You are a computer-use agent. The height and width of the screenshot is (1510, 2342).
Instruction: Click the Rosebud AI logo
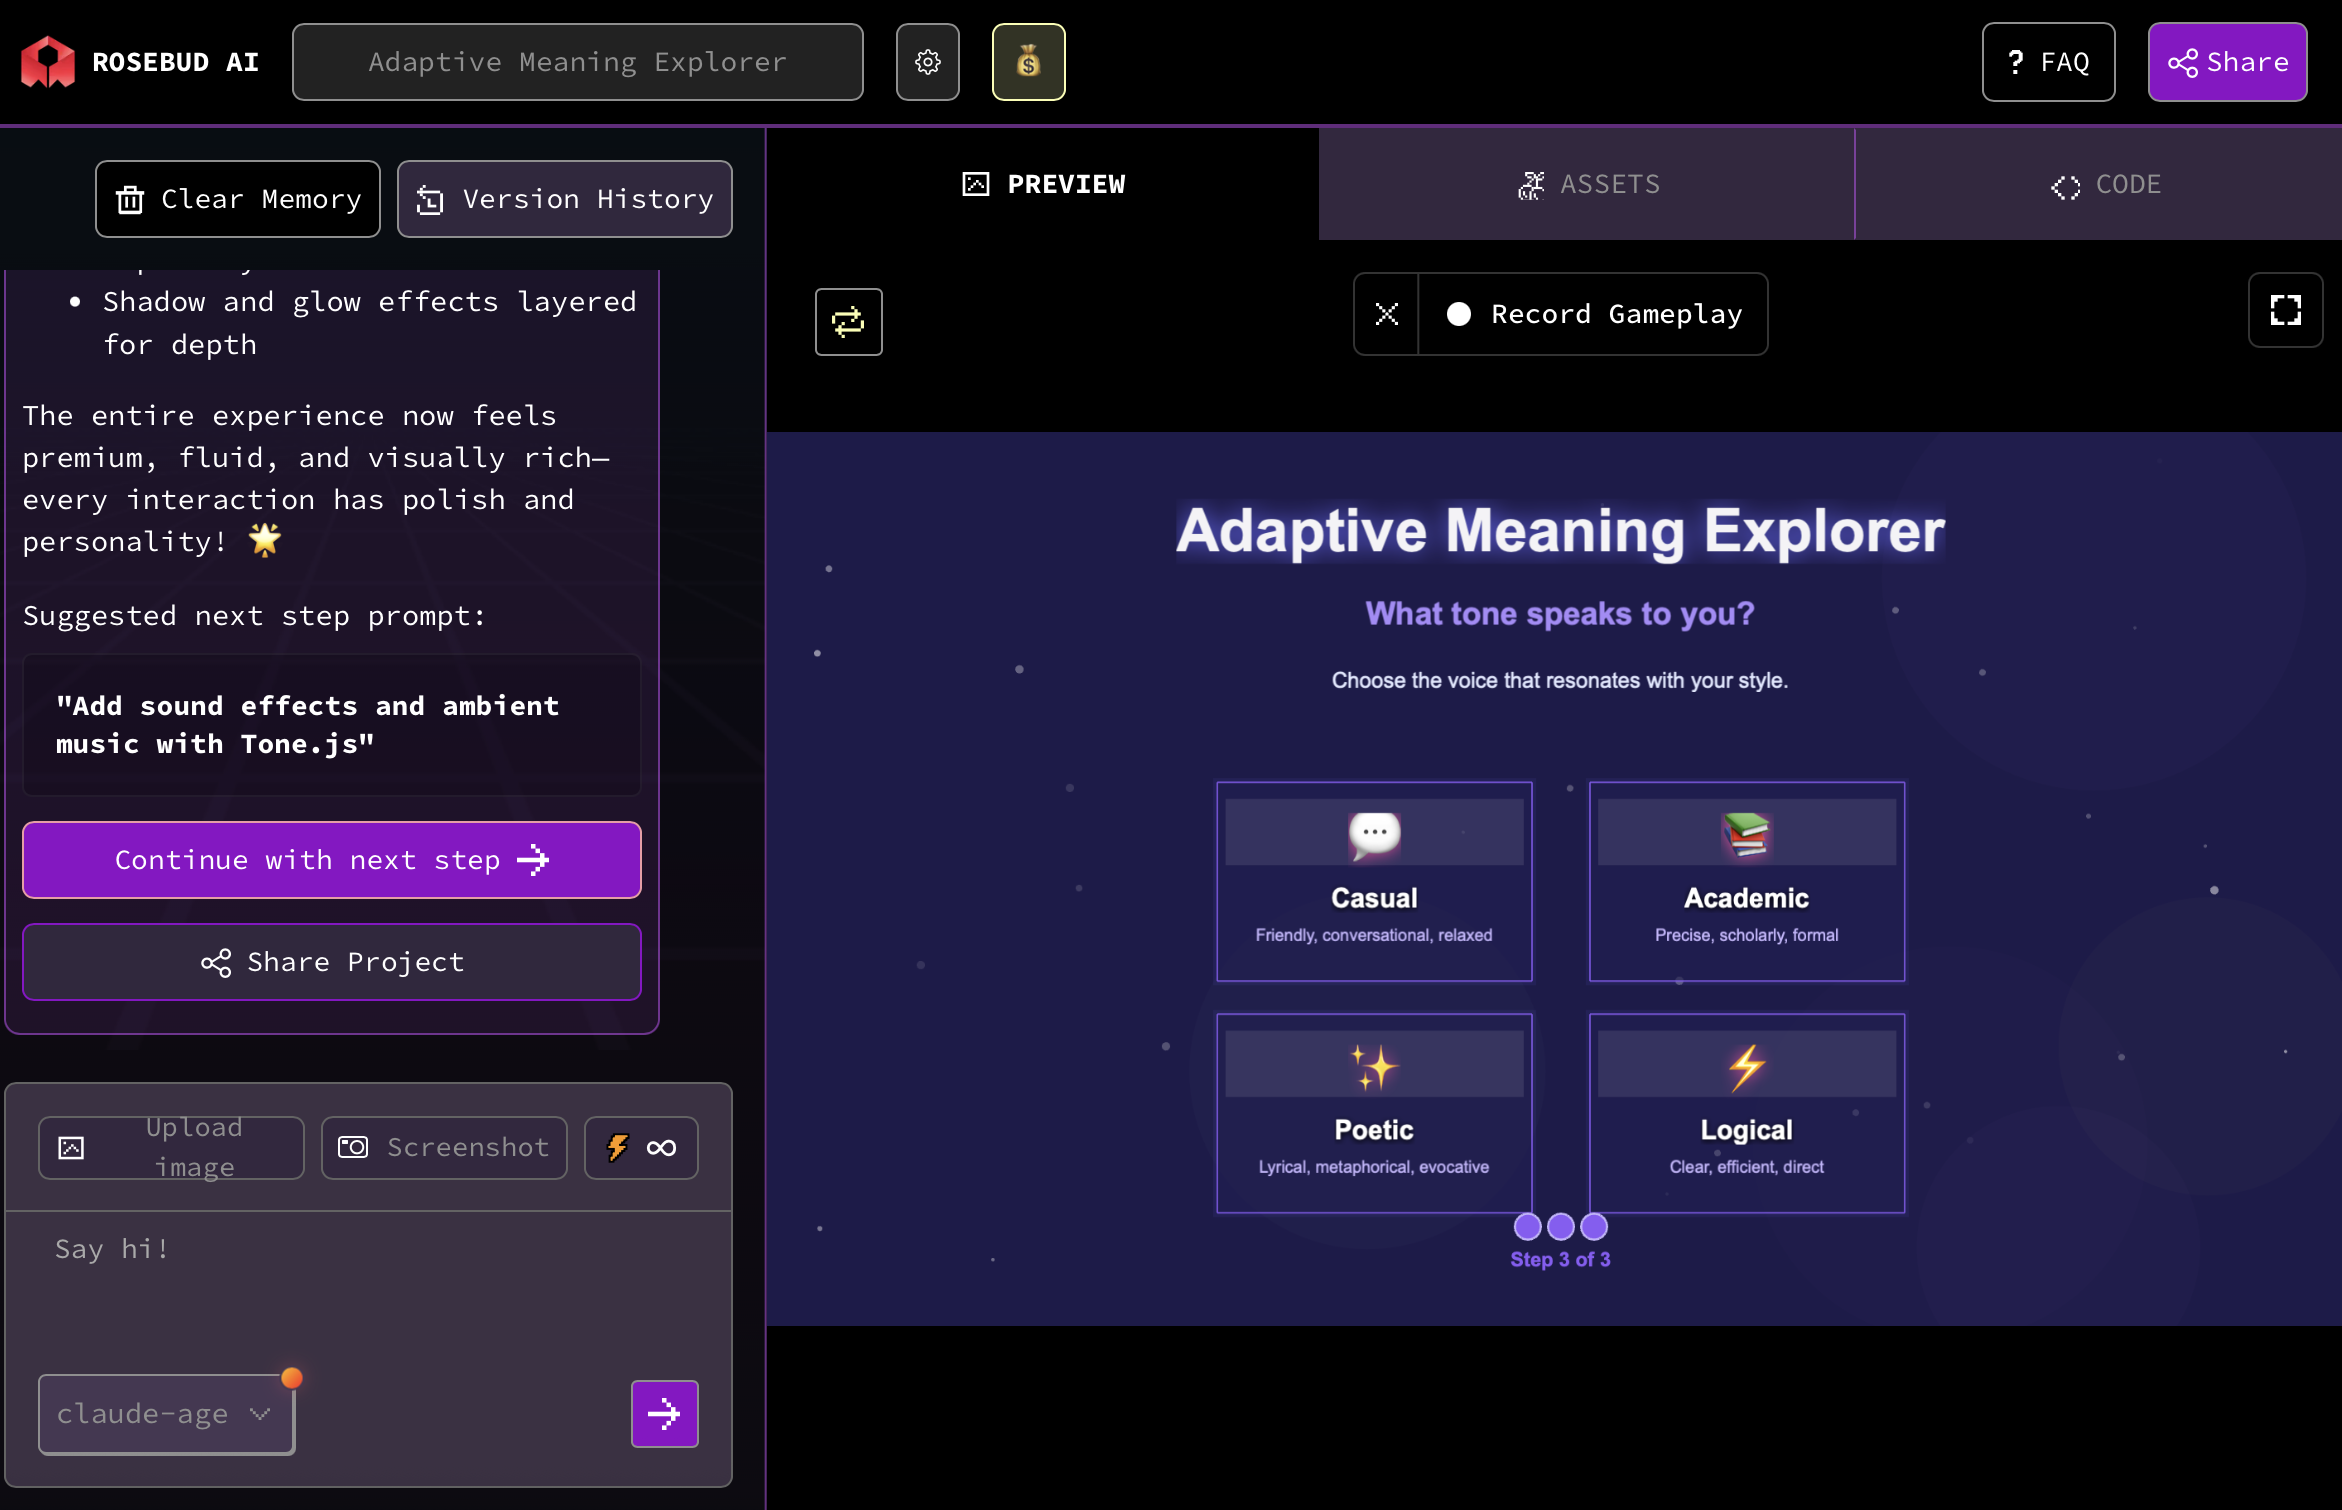pos(48,62)
